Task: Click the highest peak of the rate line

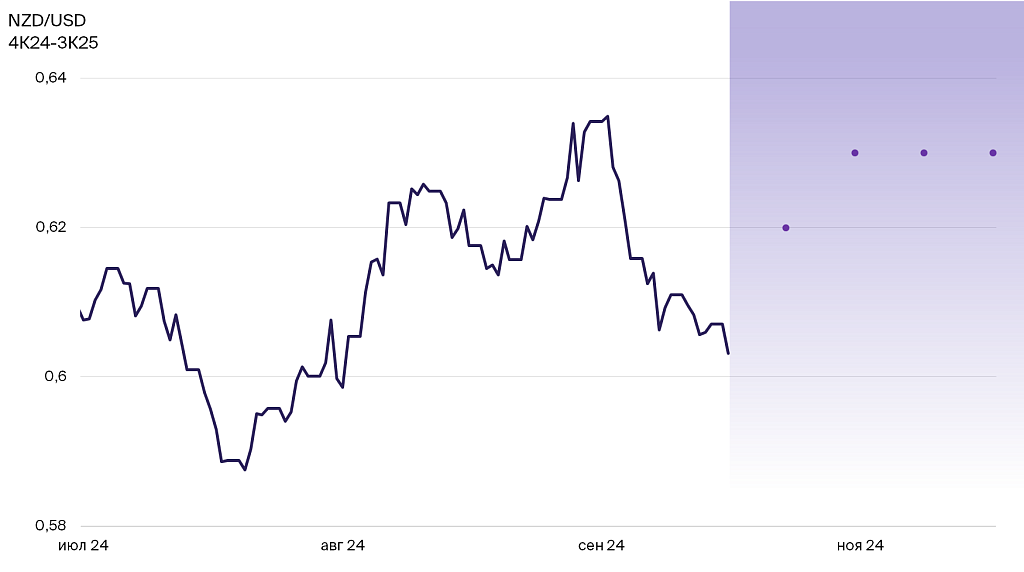Action: pyautogui.click(x=608, y=116)
